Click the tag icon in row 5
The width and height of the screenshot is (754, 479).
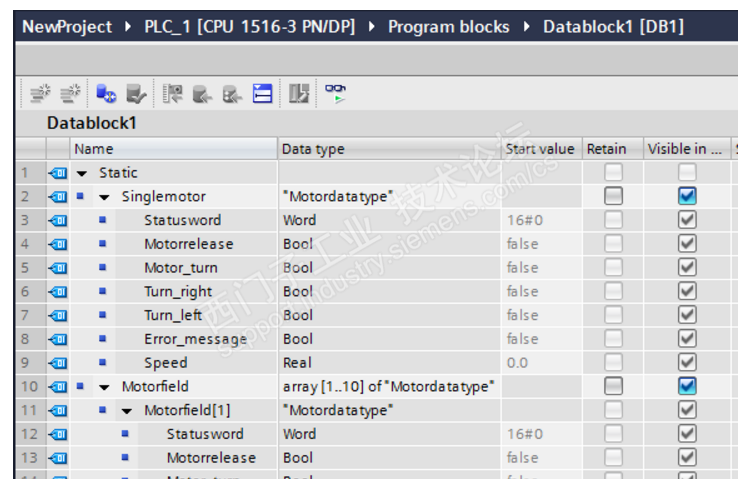[x=58, y=268]
